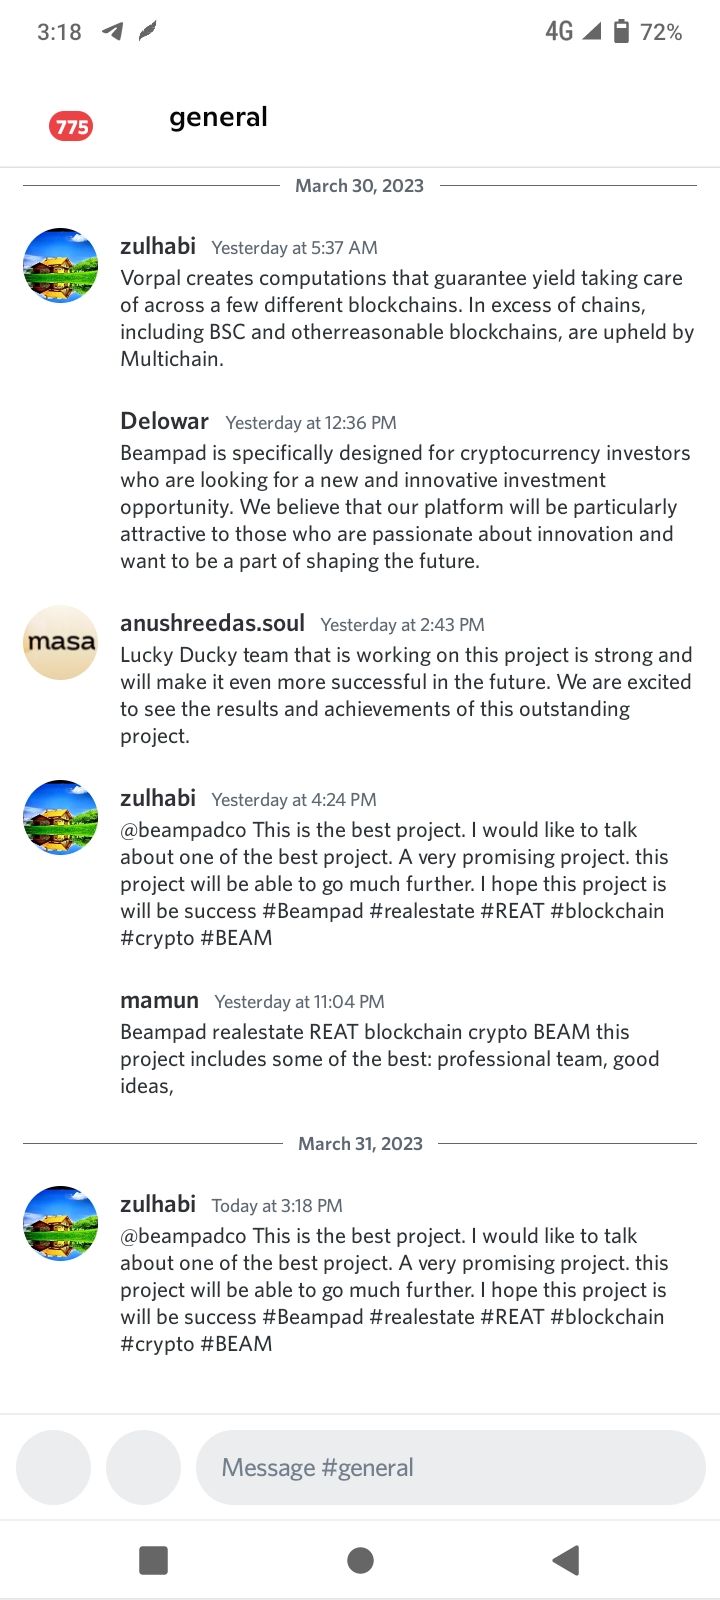Viewport: 720px width, 1600px height.
Task: Tap the Android recent apps square button
Action: click(x=153, y=1560)
